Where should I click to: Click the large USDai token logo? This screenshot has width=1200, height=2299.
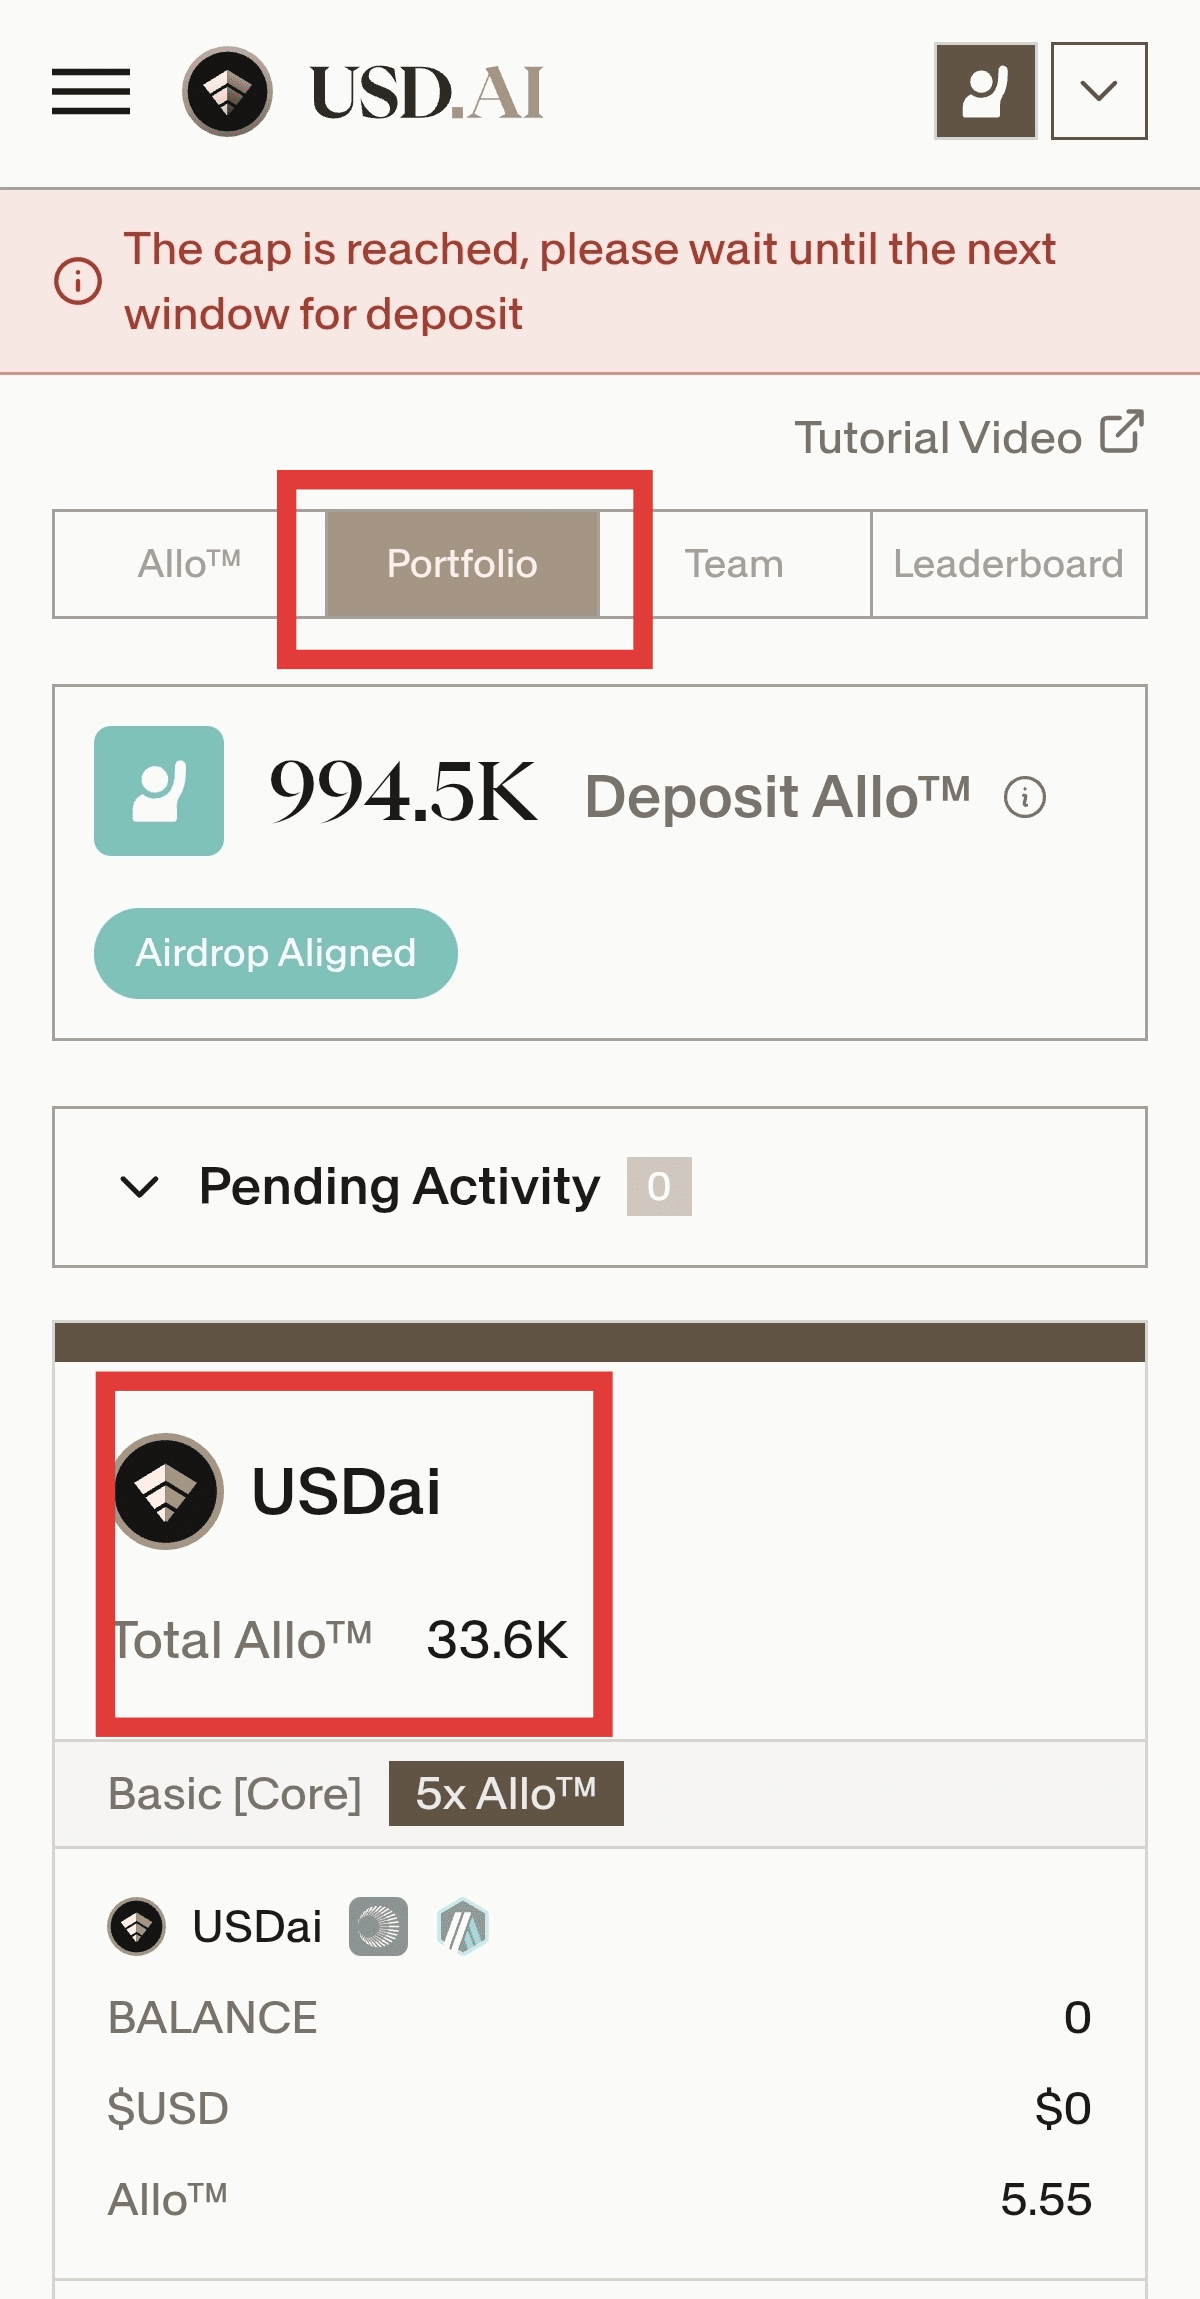pyautogui.click(x=167, y=1491)
